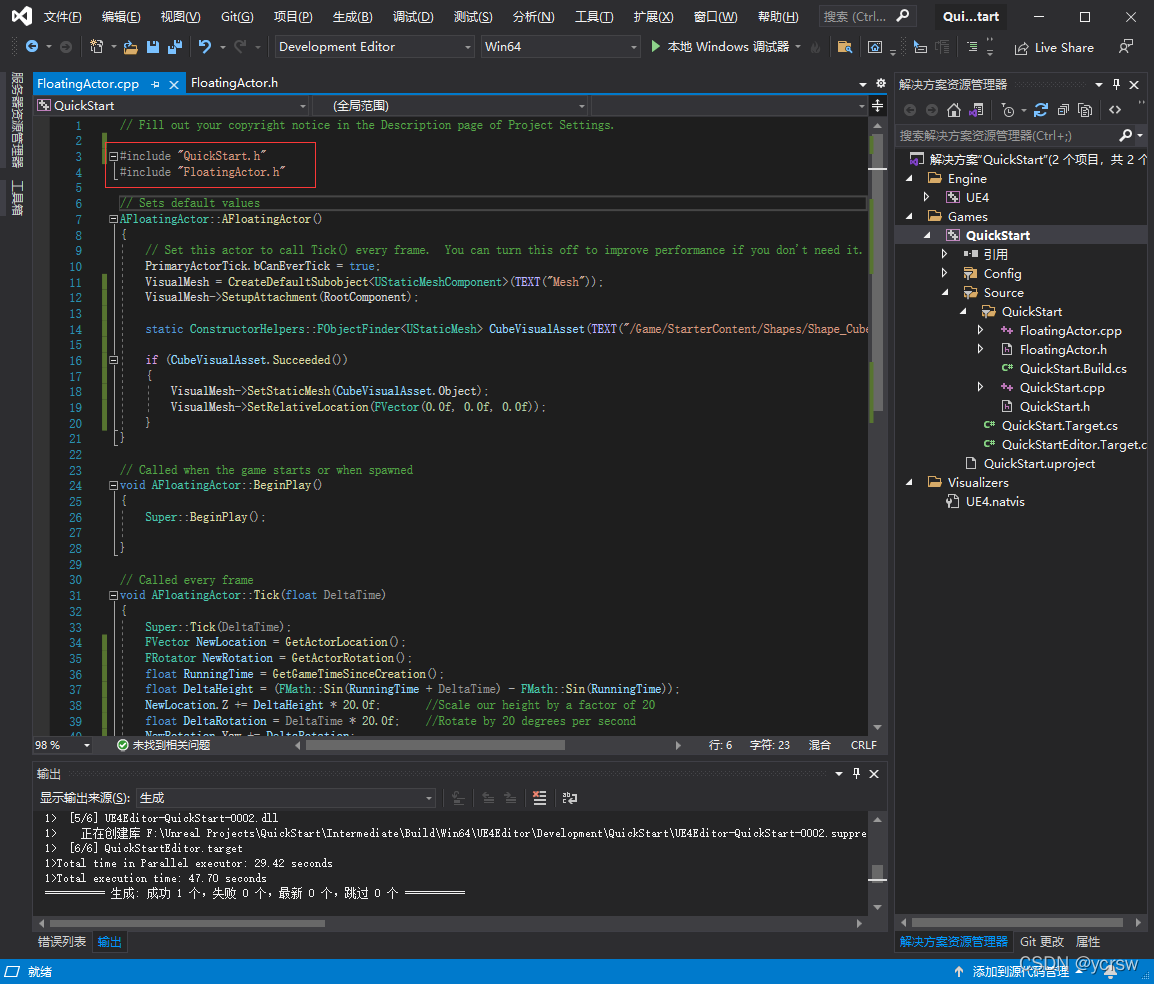Open the global scope (全局范围) dropdown

(450, 106)
